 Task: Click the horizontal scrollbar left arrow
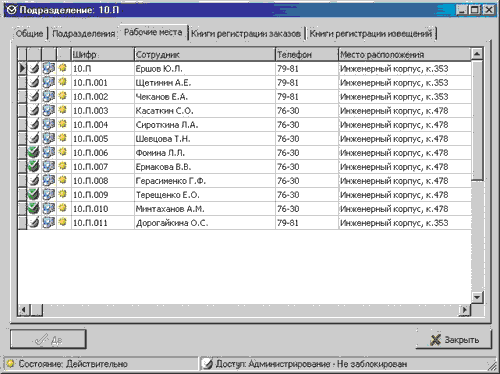click(x=23, y=310)
